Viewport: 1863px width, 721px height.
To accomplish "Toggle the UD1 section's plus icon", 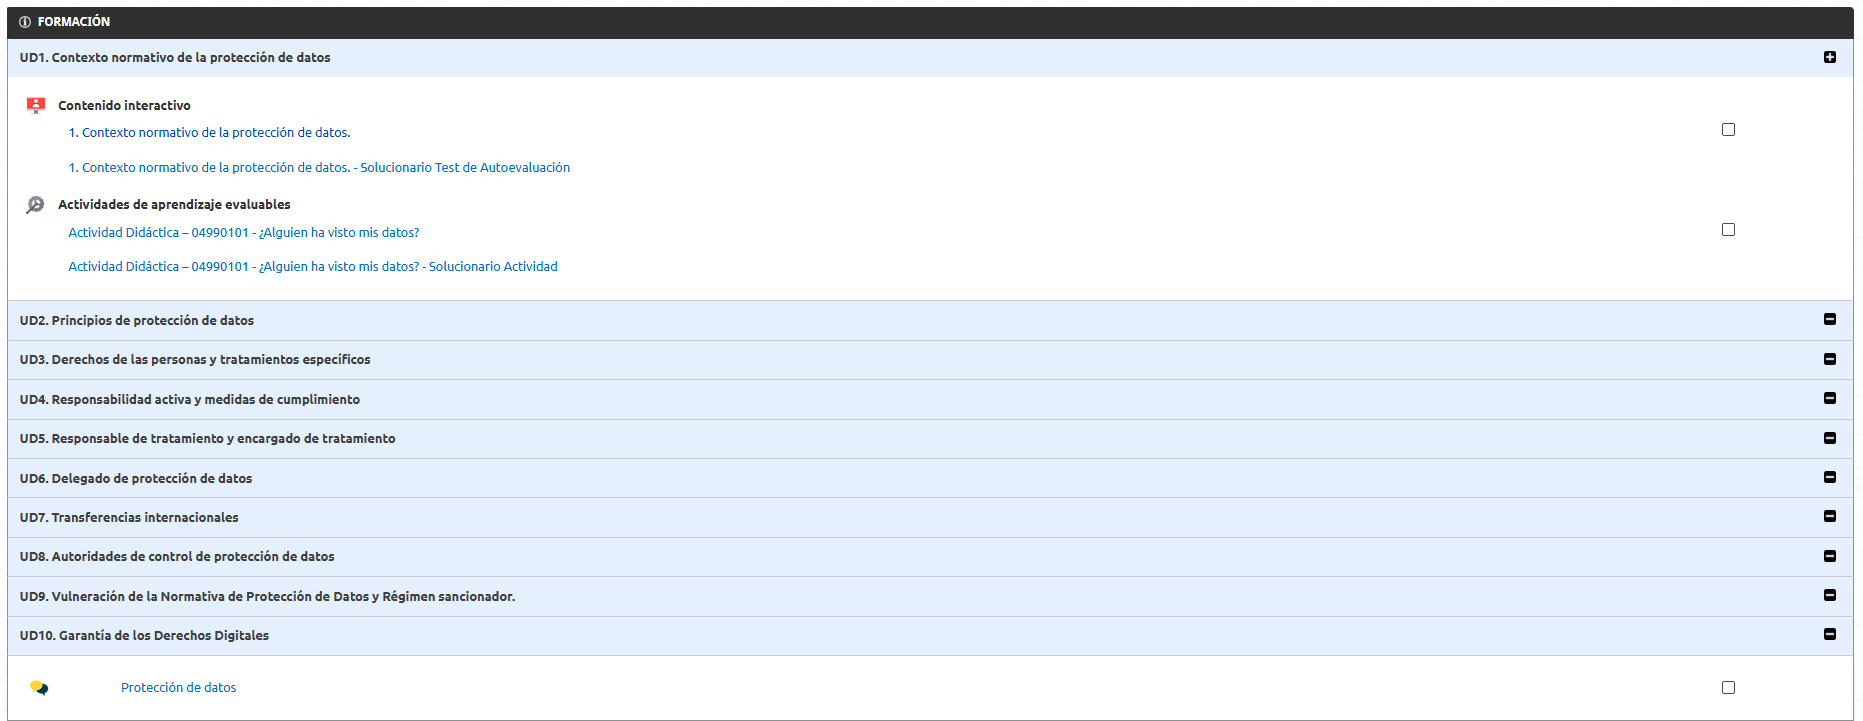I will pos(1829,57).
